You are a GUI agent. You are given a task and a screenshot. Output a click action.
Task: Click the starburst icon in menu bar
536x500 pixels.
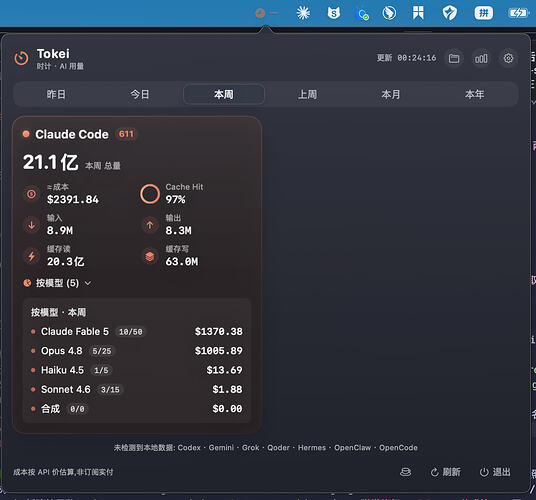(x=303, y=13)
